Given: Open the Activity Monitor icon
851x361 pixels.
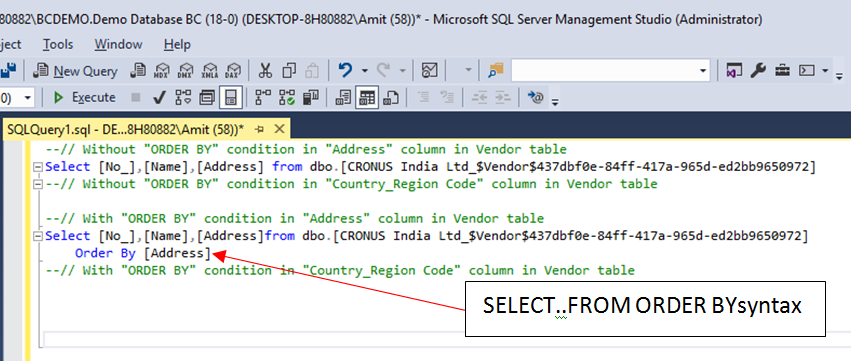Looking at the screenshot, I should coord(429,71).
